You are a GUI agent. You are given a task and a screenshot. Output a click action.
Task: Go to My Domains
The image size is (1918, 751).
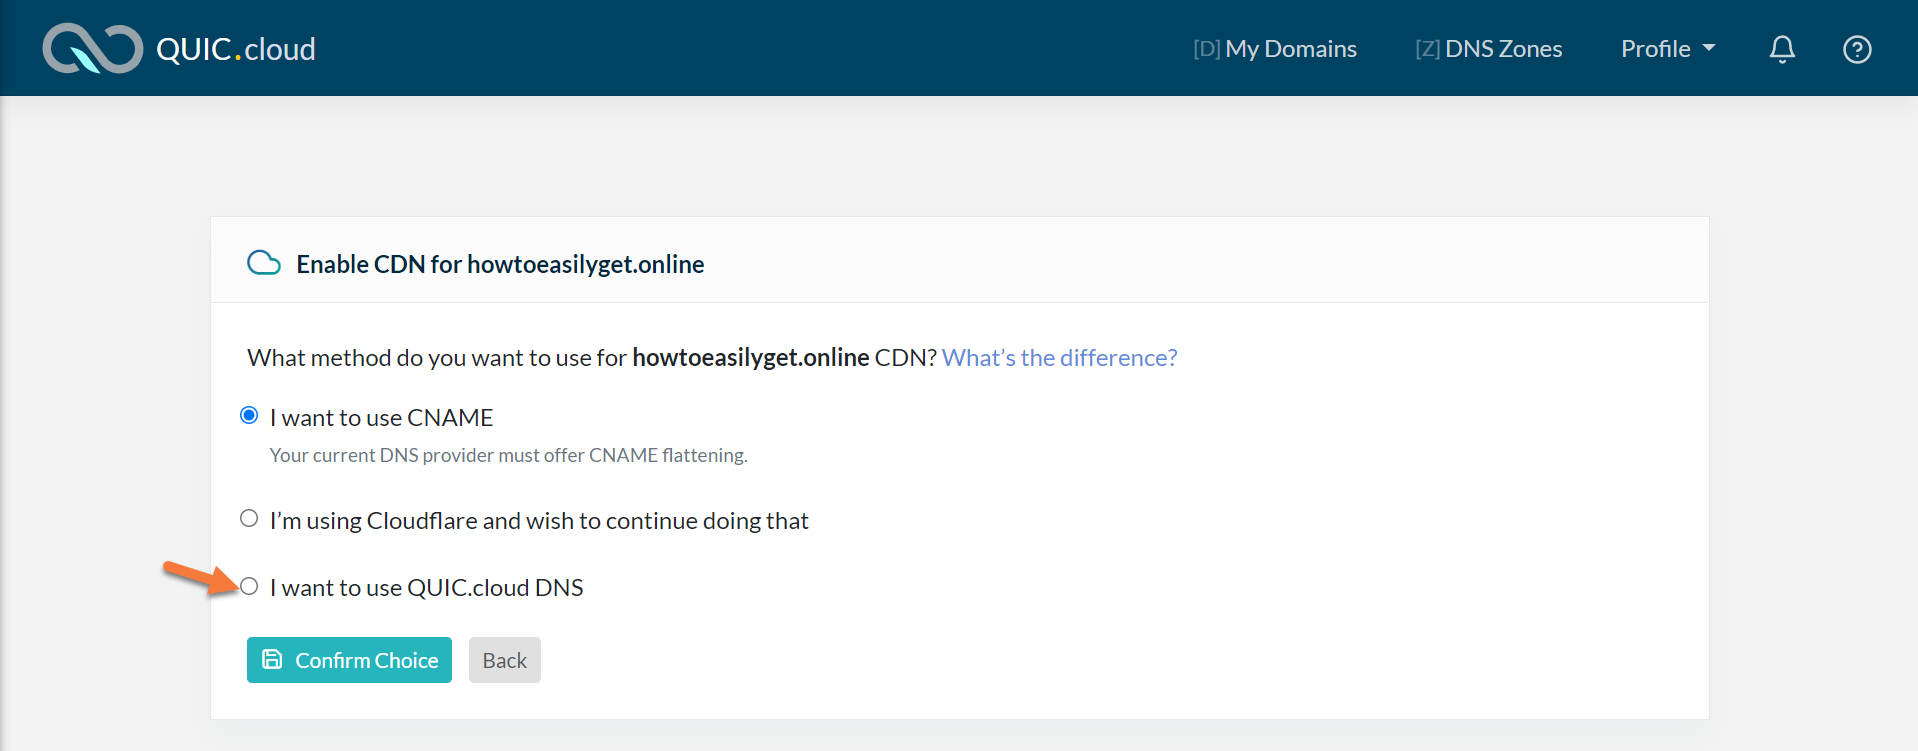tap(1275, 49)
